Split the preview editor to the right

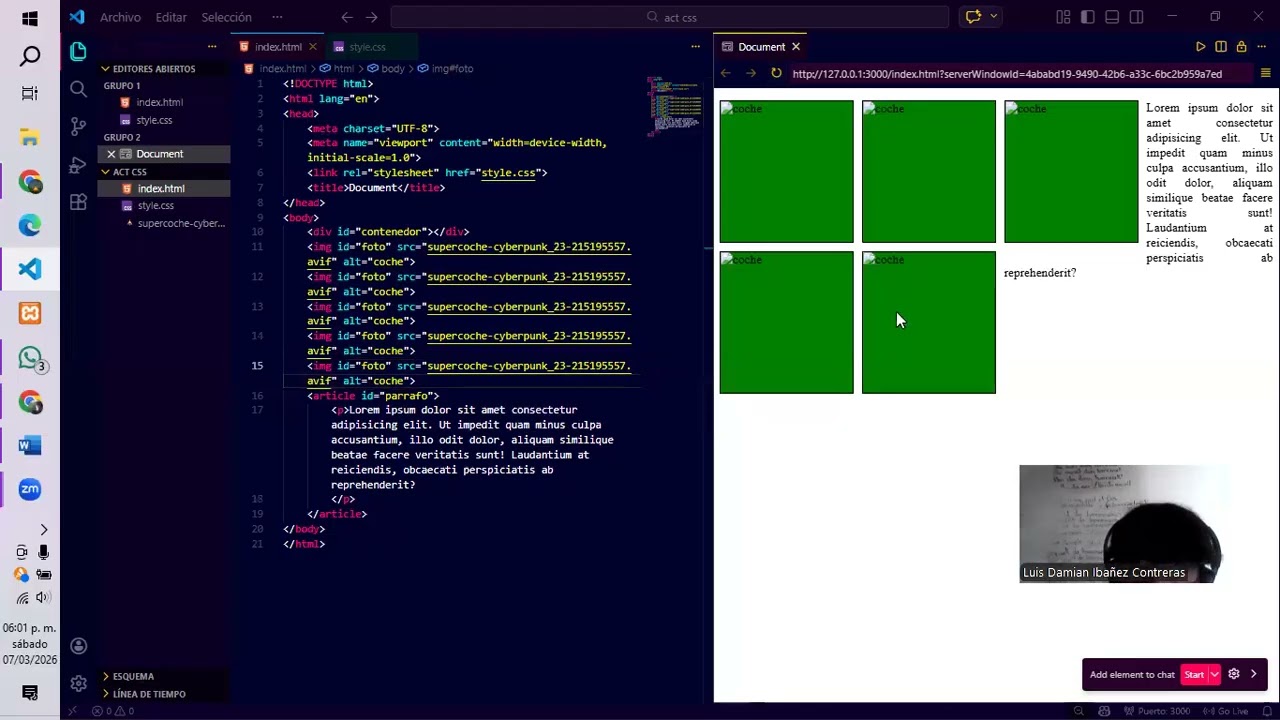[1221, 47]
